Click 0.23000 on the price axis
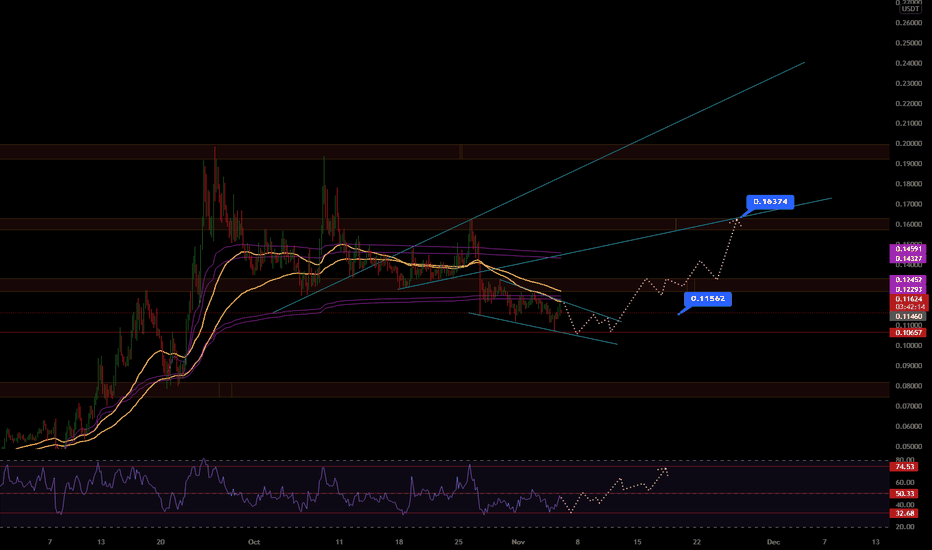 pyautogui.click(x=909, y=84)
